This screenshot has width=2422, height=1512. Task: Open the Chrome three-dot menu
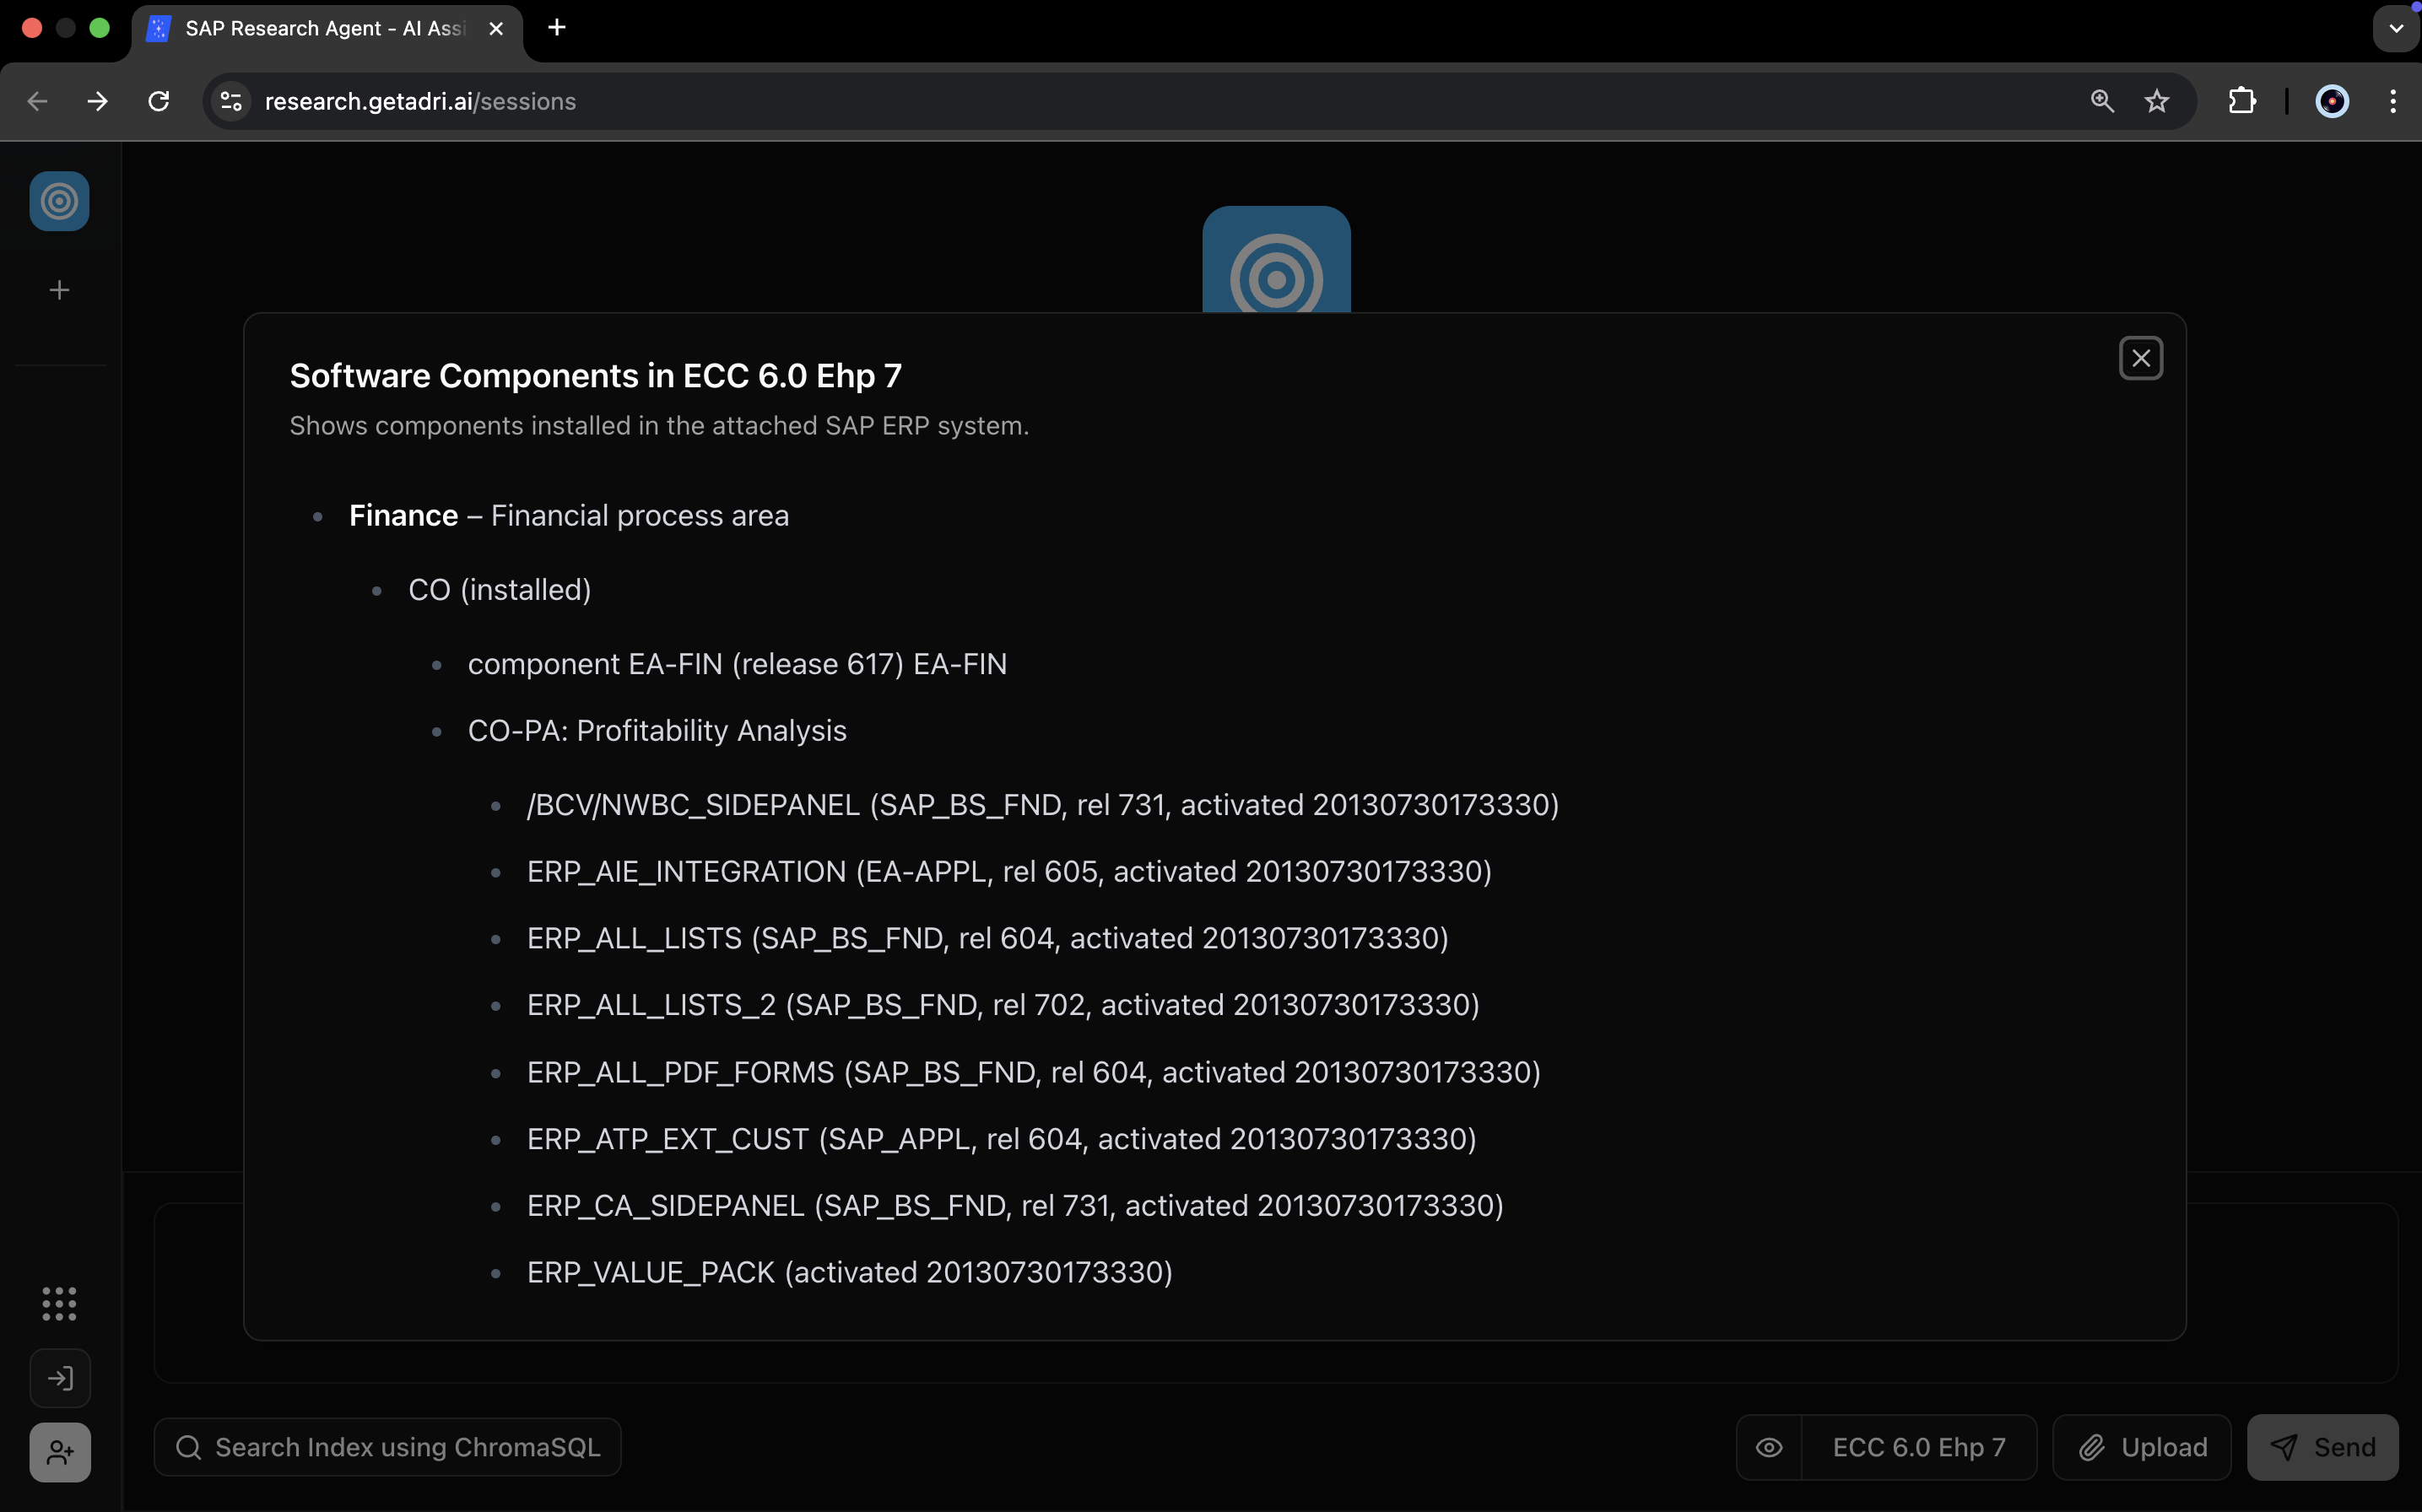2392,101
